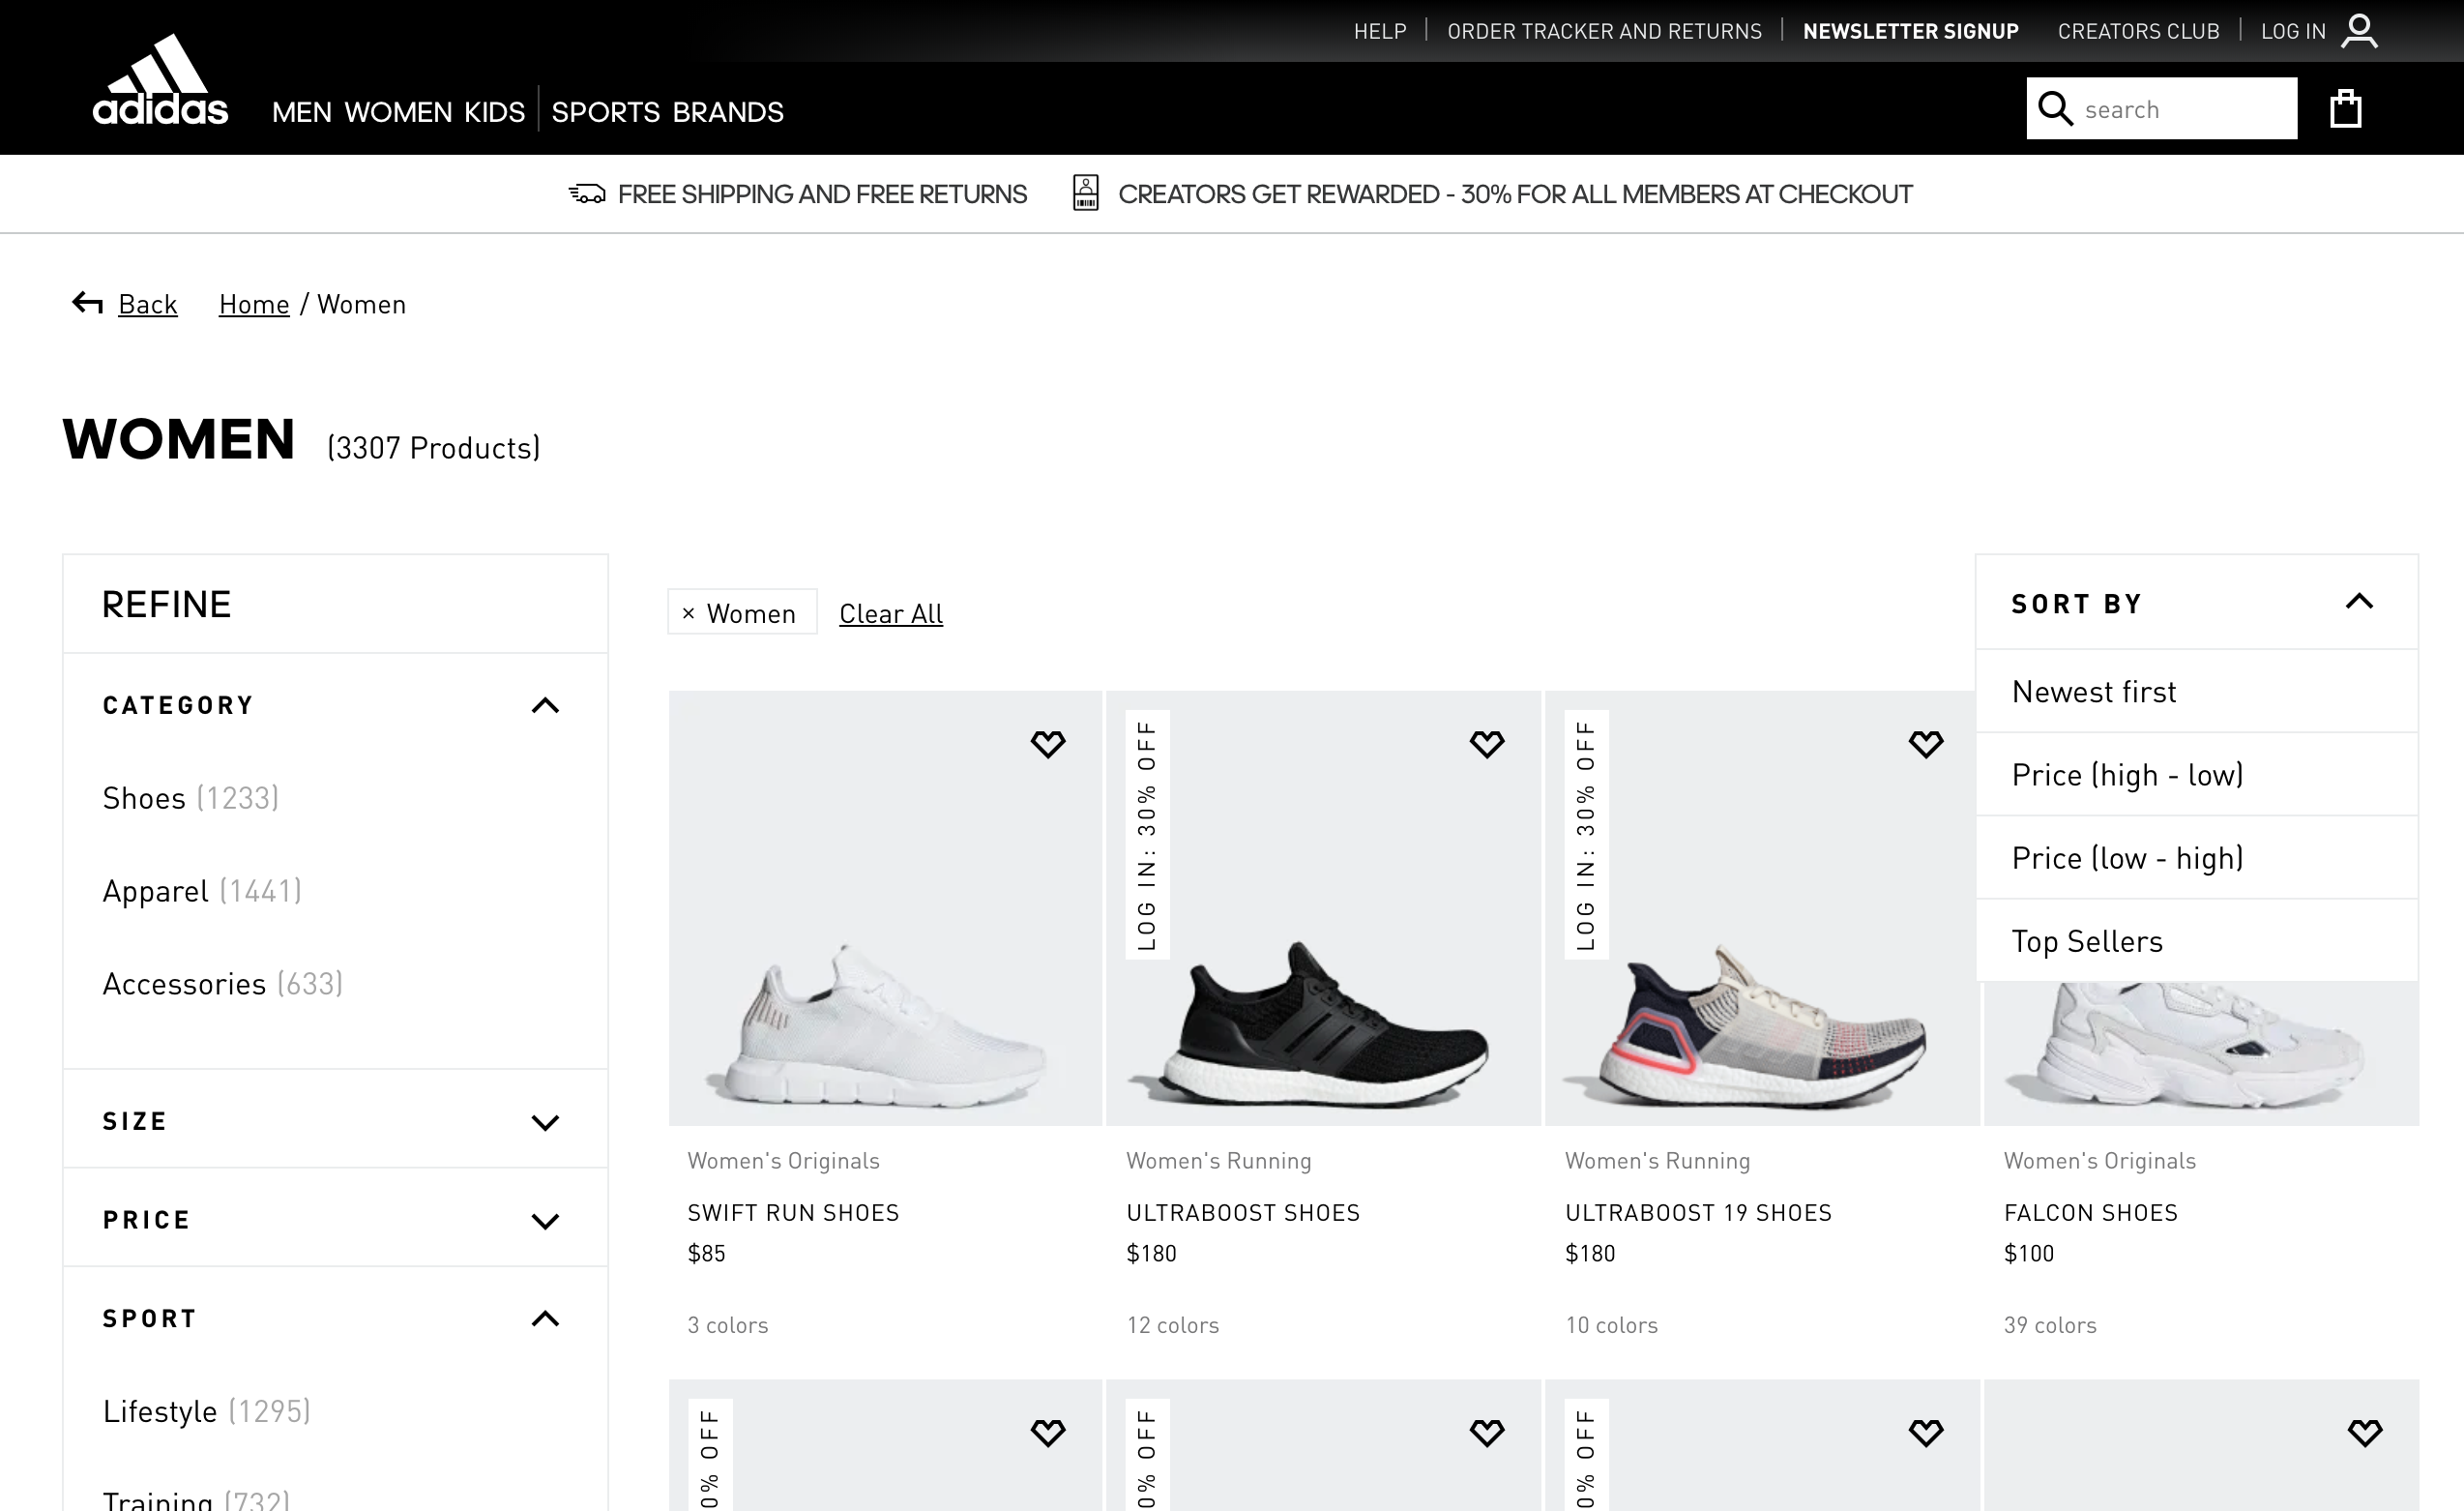Viewport: 2464px width, 1511px height.
Task: Filter category by Shoes (1233)
Action: pyautogui.click(x=190, y=798)
